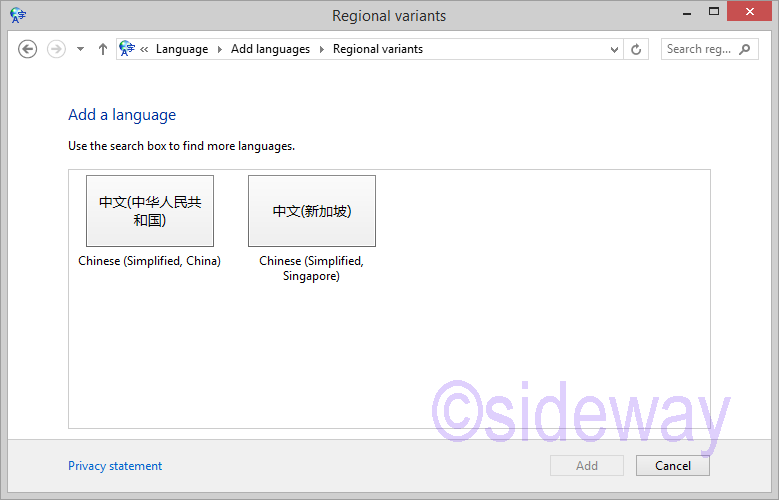Select the Chinese (Simplified, Singapore) tile
Image resolution: width=779 pixels, height=500 pixels.
tap(312, 211)
